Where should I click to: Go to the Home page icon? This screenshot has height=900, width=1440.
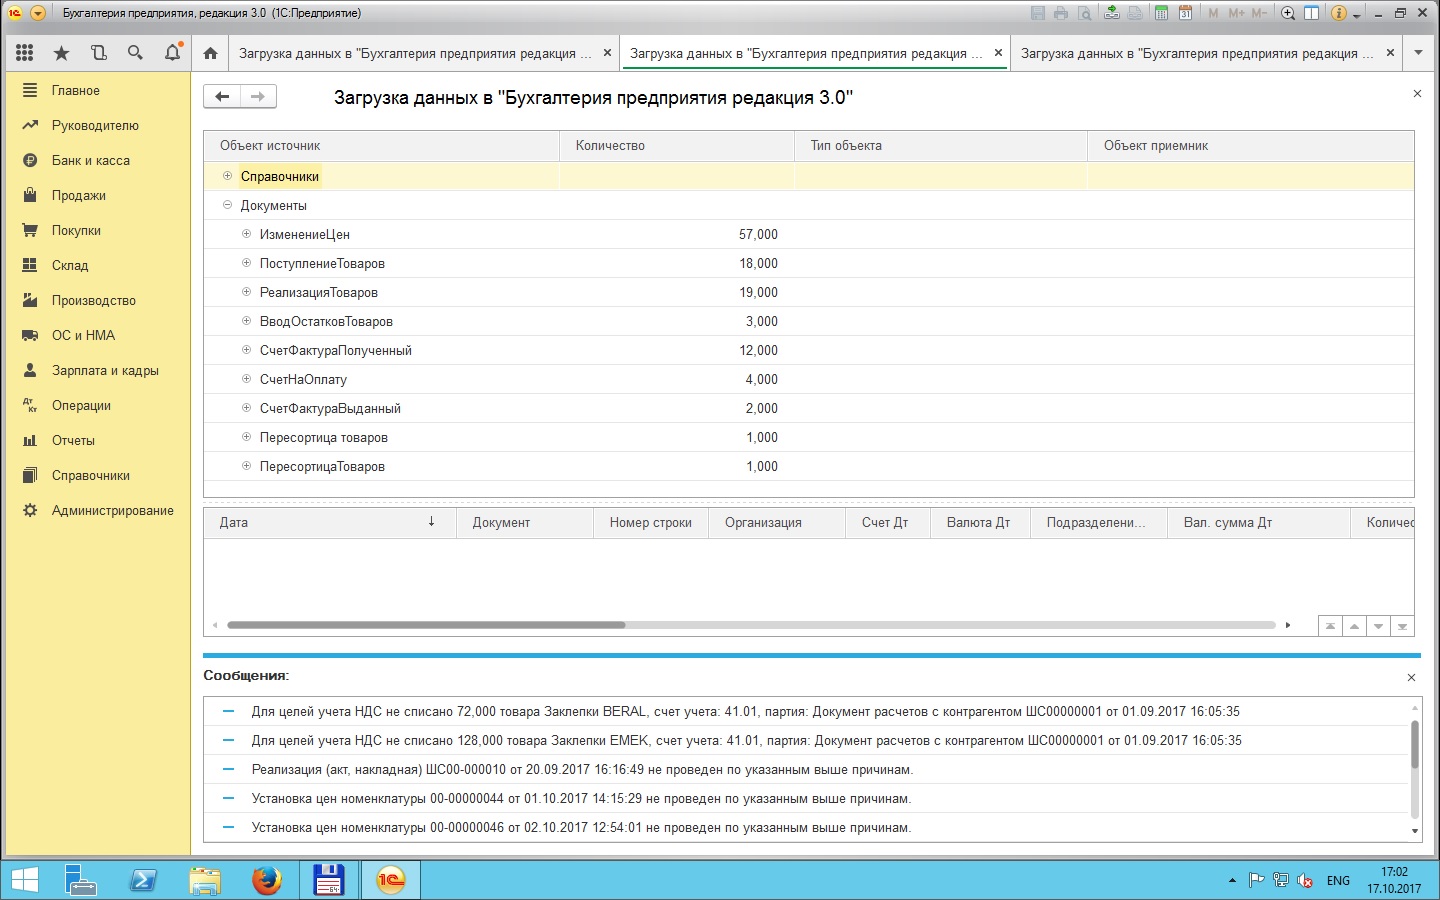tap(210, 53)
